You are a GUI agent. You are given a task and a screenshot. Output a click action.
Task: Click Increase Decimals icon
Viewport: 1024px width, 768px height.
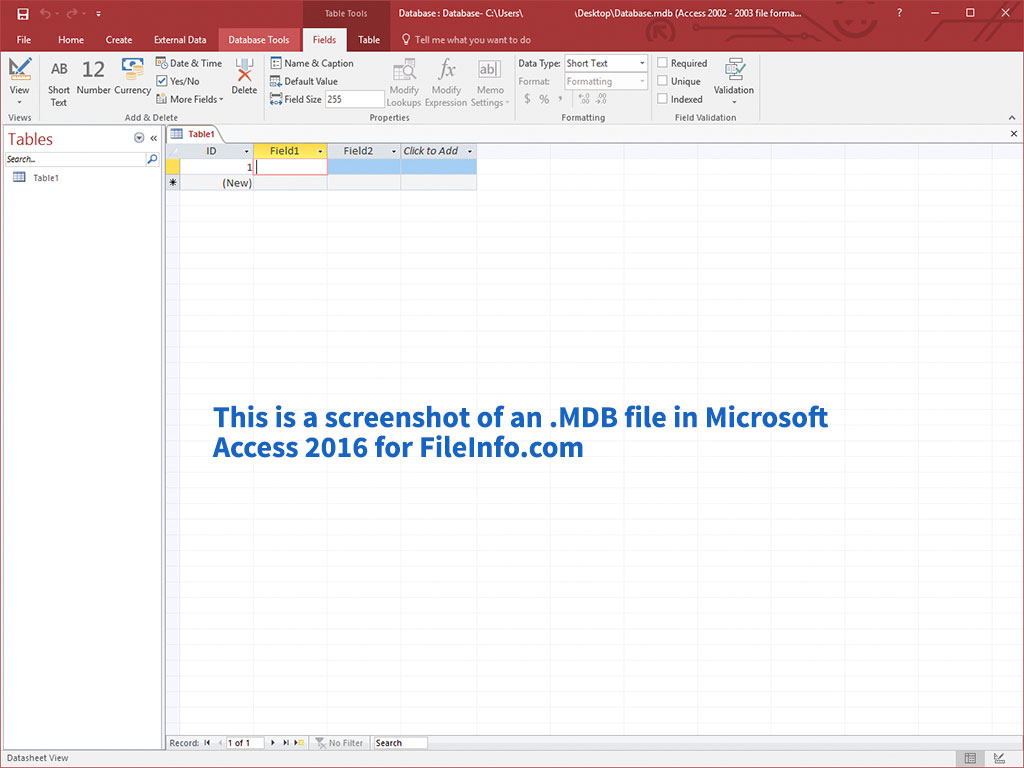tap(584, 99)
